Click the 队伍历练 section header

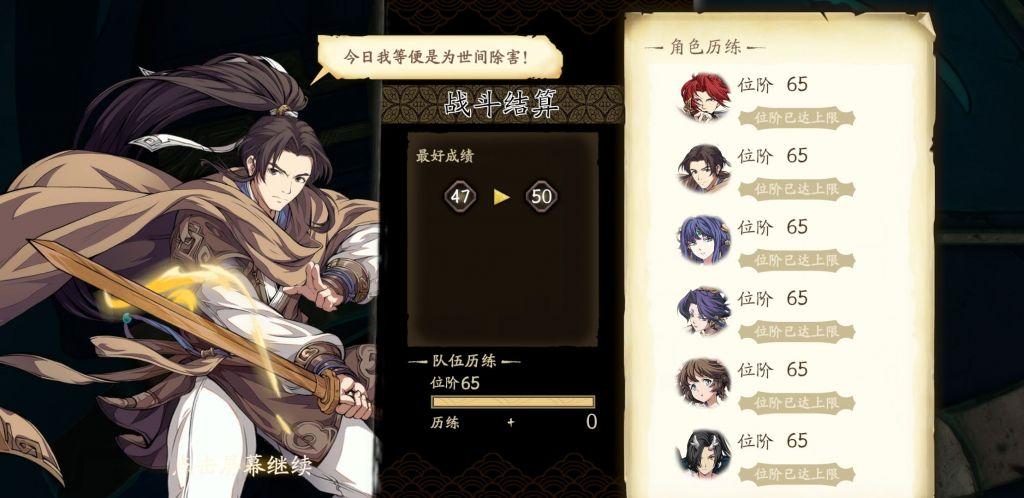[x=464, y=361]
